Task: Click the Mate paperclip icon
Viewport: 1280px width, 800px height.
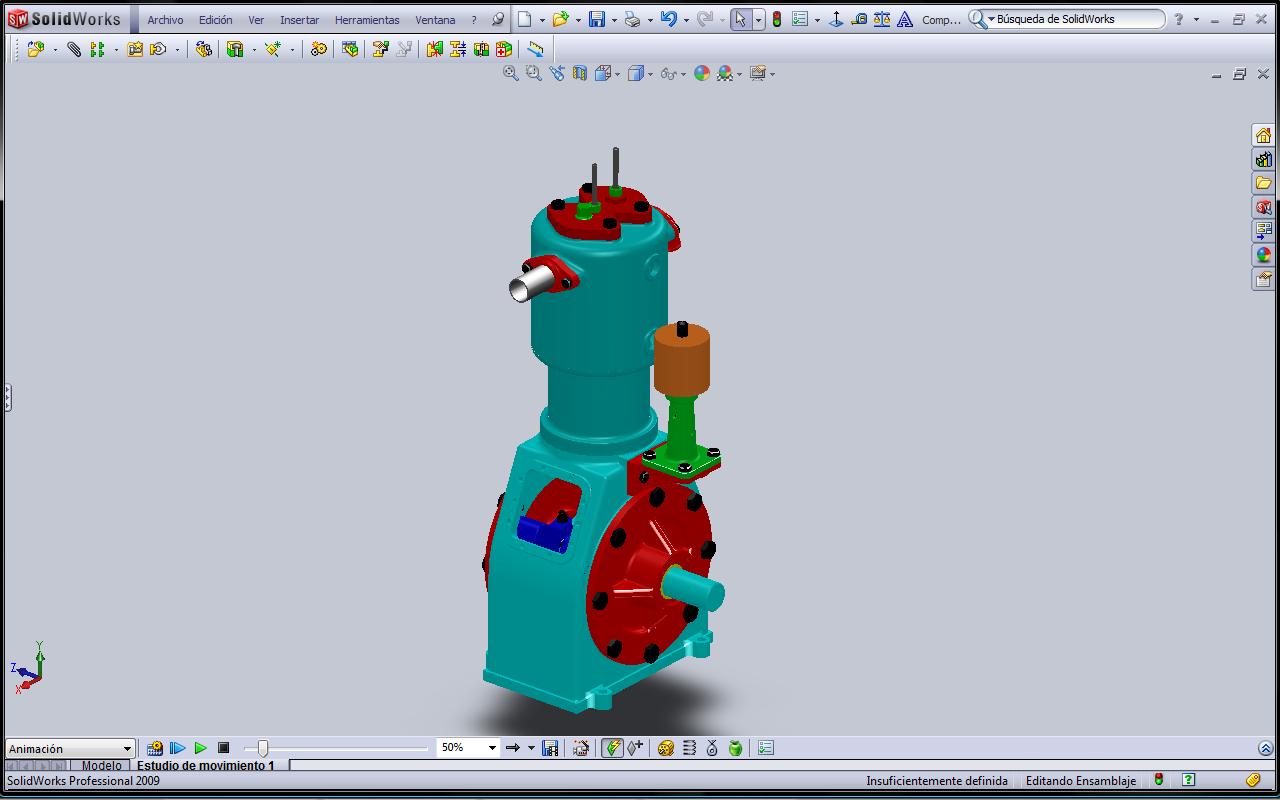Action: (74, 49)
